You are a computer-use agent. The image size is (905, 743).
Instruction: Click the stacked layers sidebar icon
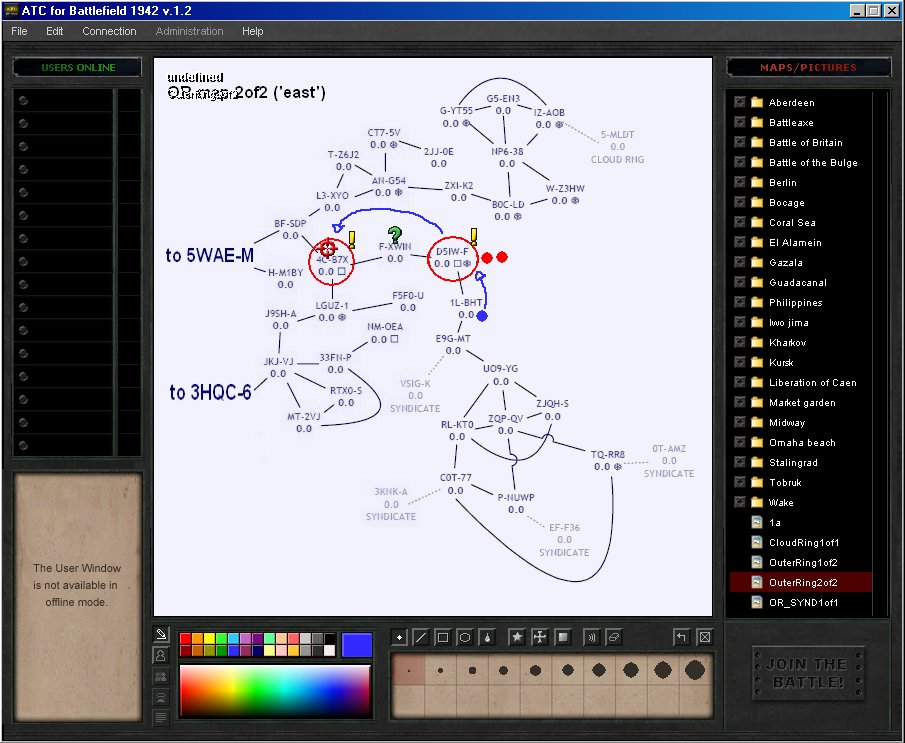click(161, 697)
